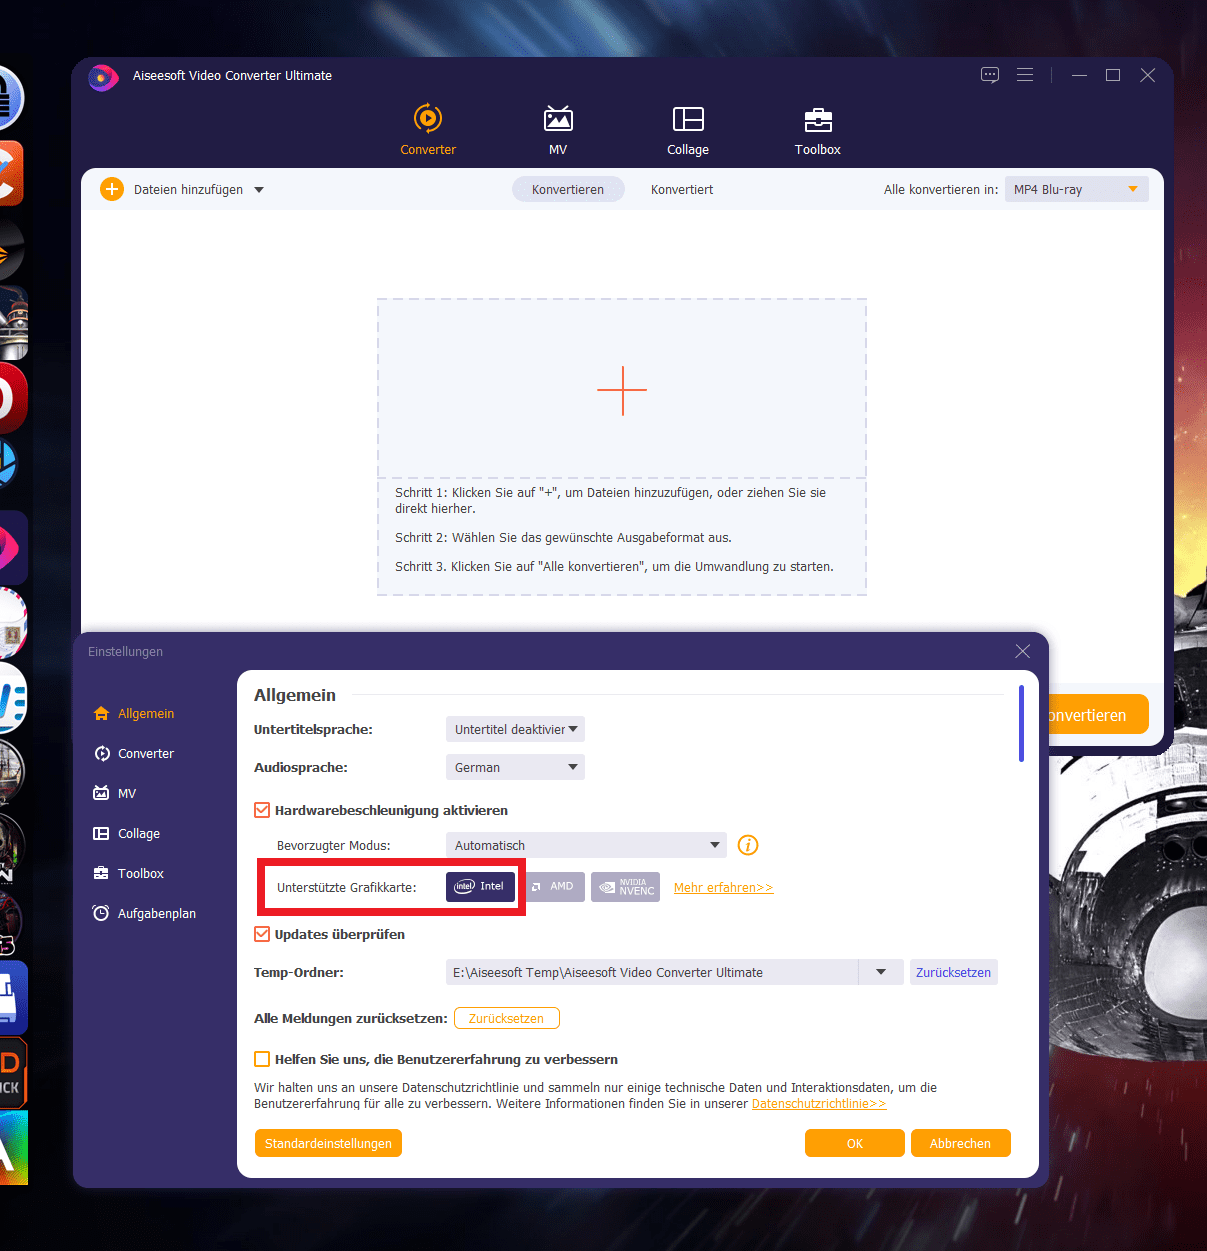Click the settings dialog vertical scrollbar
Viewport: 1207px width, 1251px height.
pyautogui.click(x=1021, y=723)
